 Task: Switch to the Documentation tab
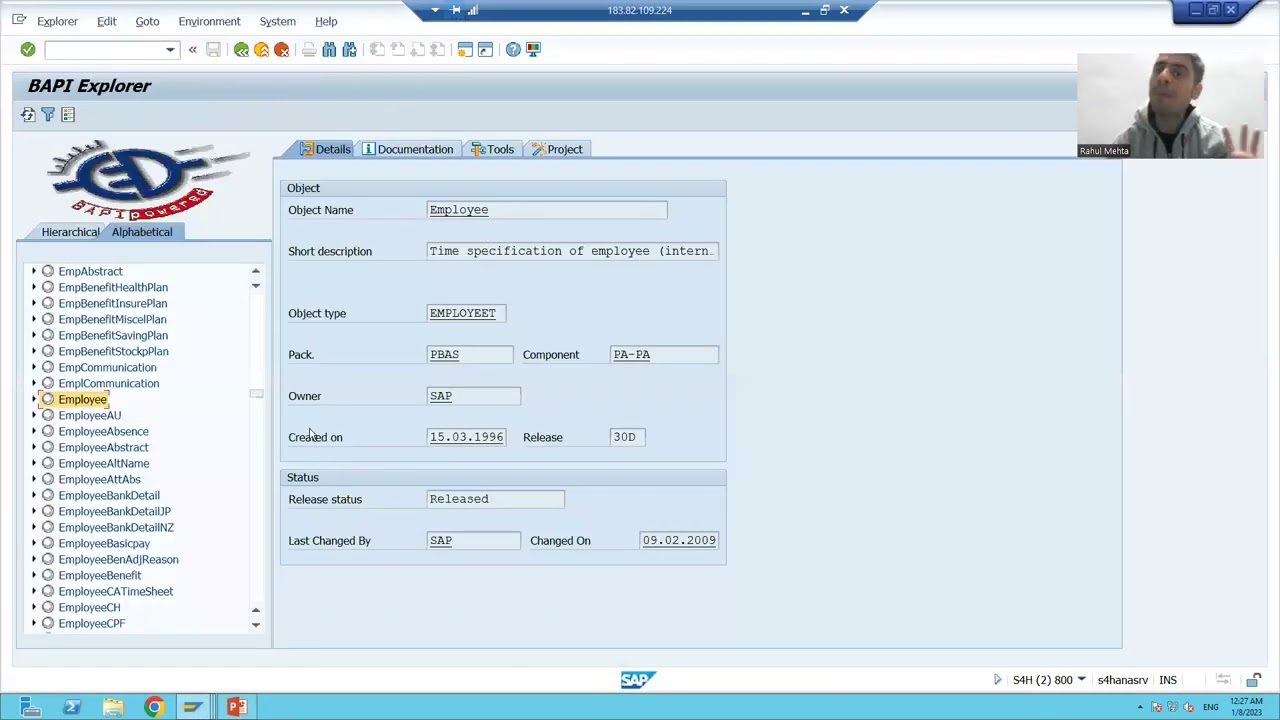coord(408,149)
